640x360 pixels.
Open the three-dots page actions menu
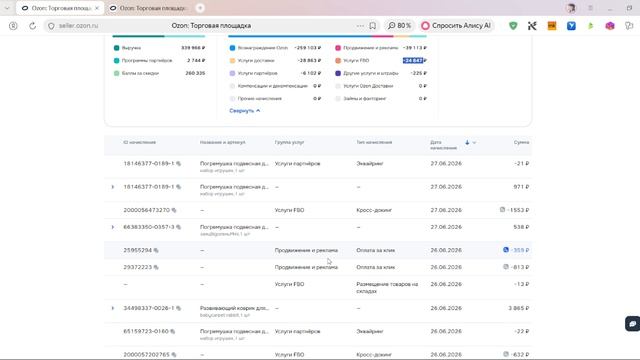360,26
